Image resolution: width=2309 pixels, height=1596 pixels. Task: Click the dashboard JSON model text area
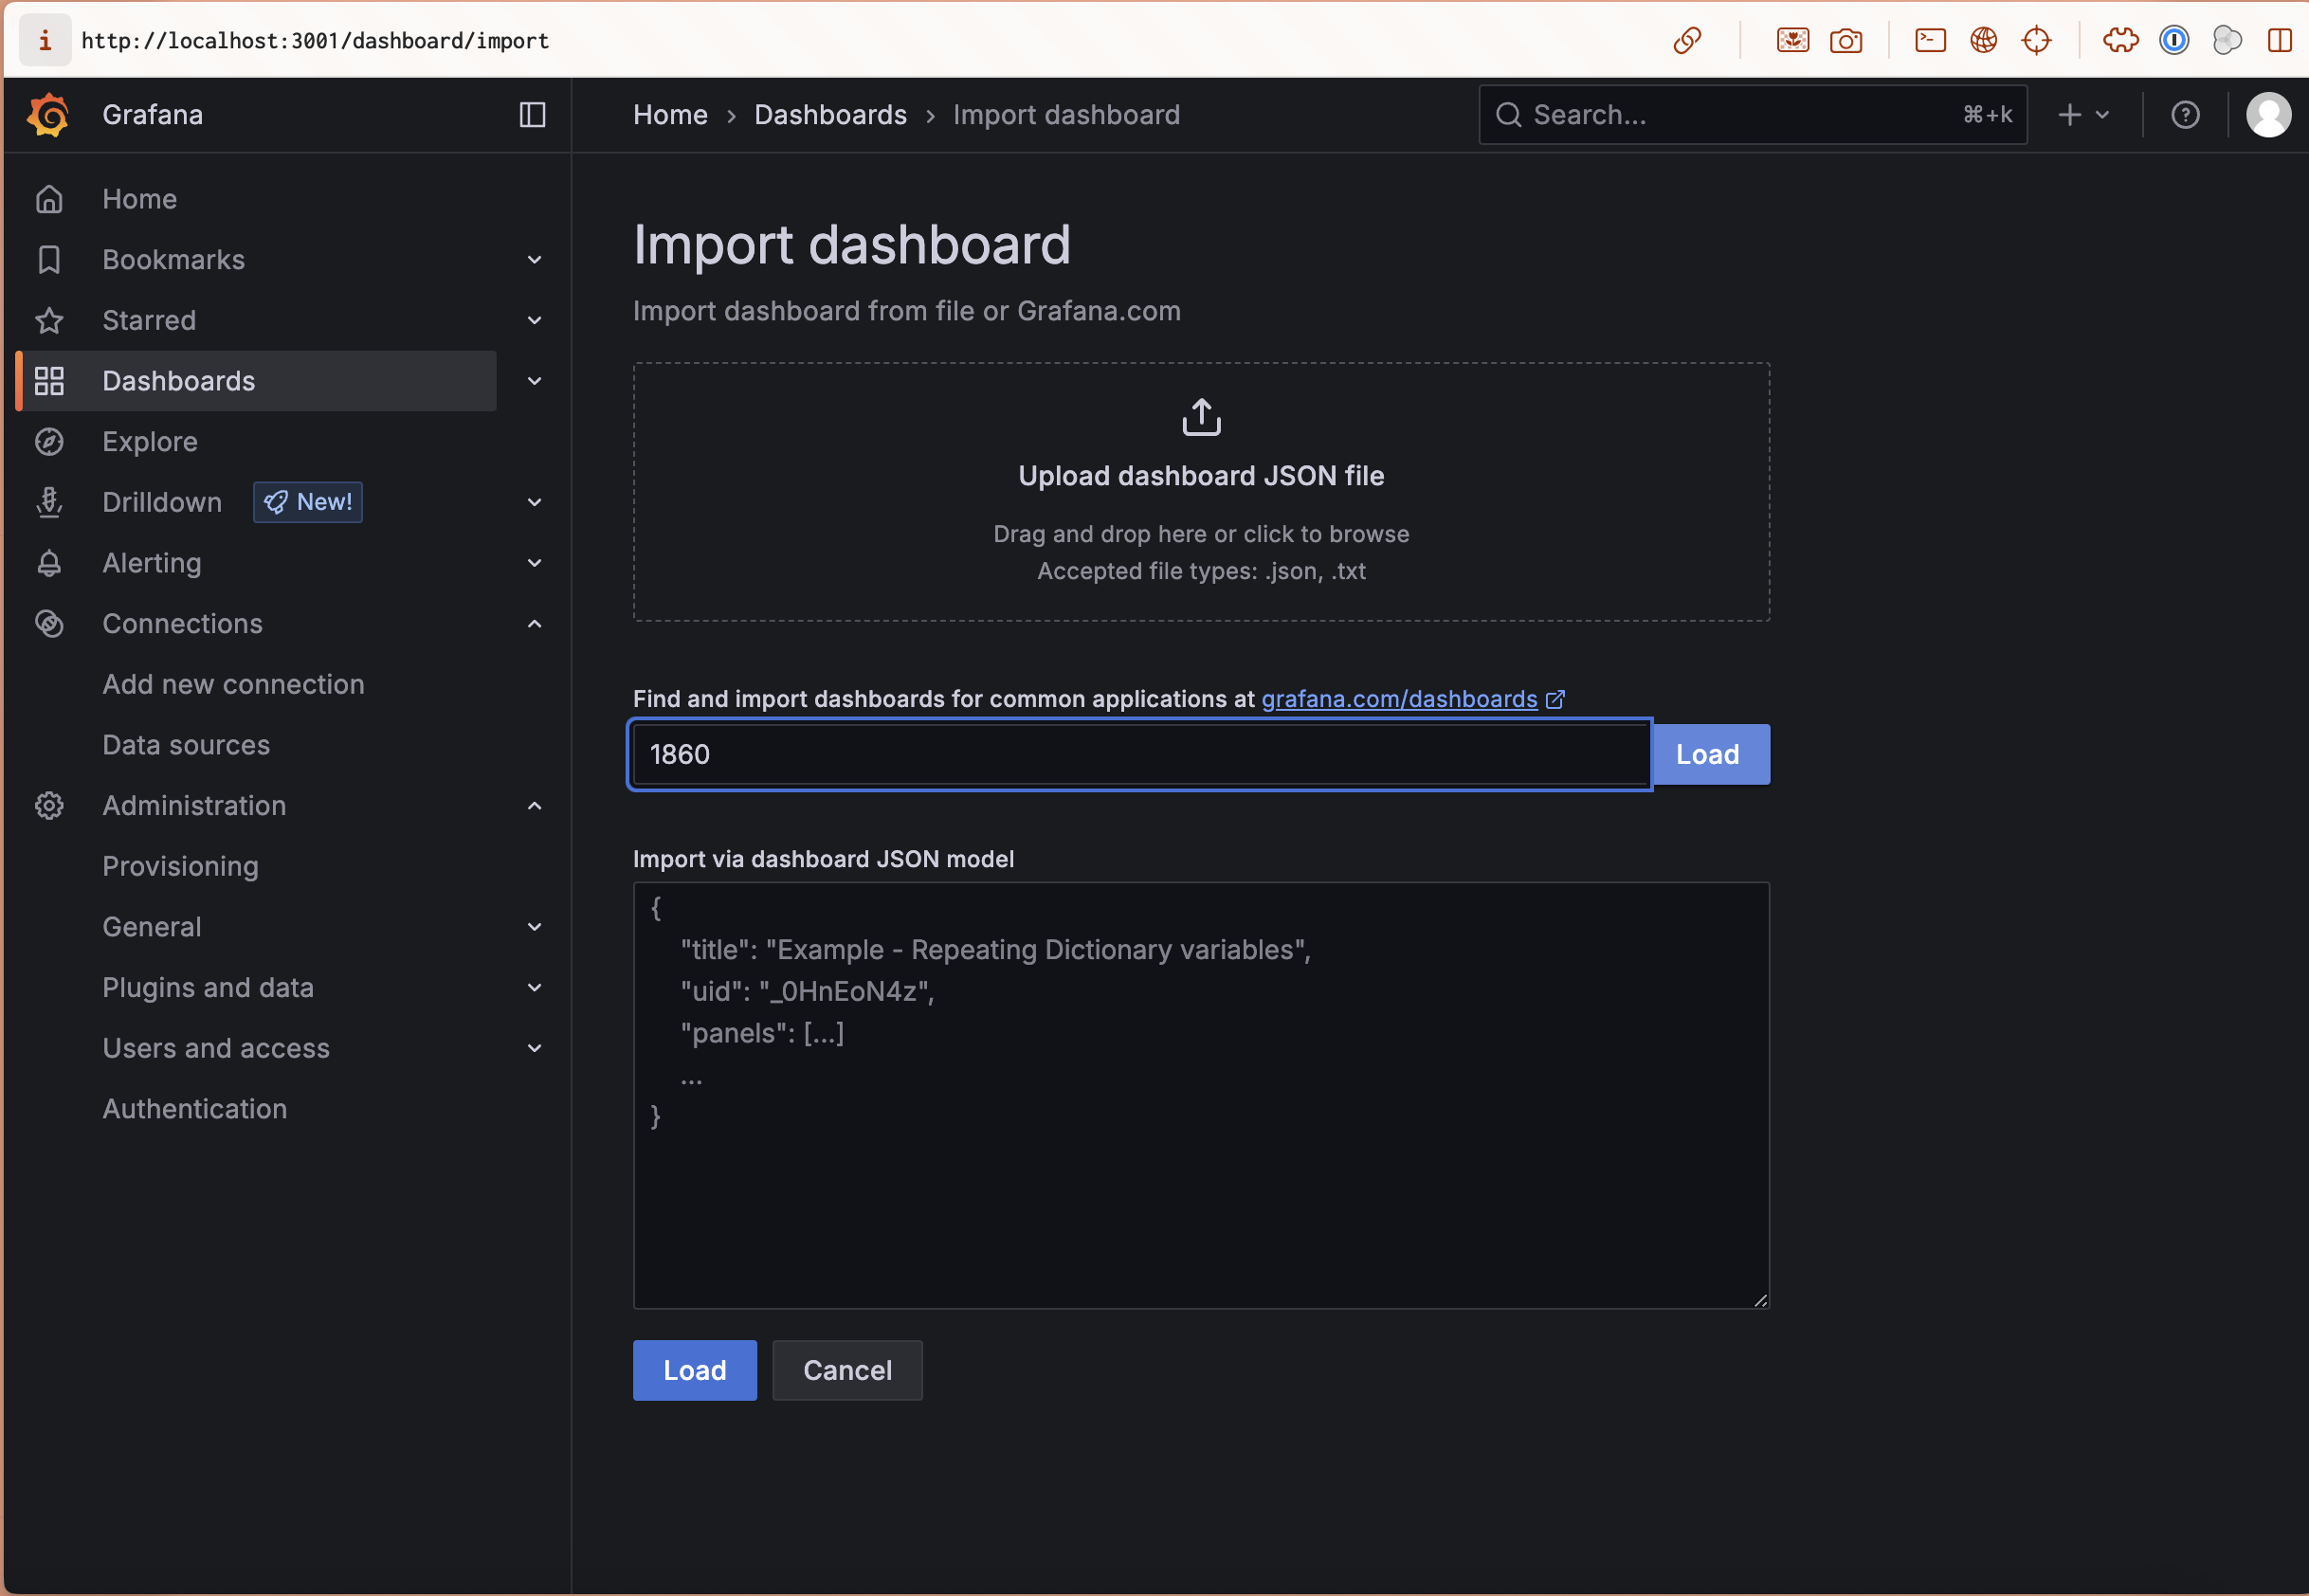[1201, 1096]
